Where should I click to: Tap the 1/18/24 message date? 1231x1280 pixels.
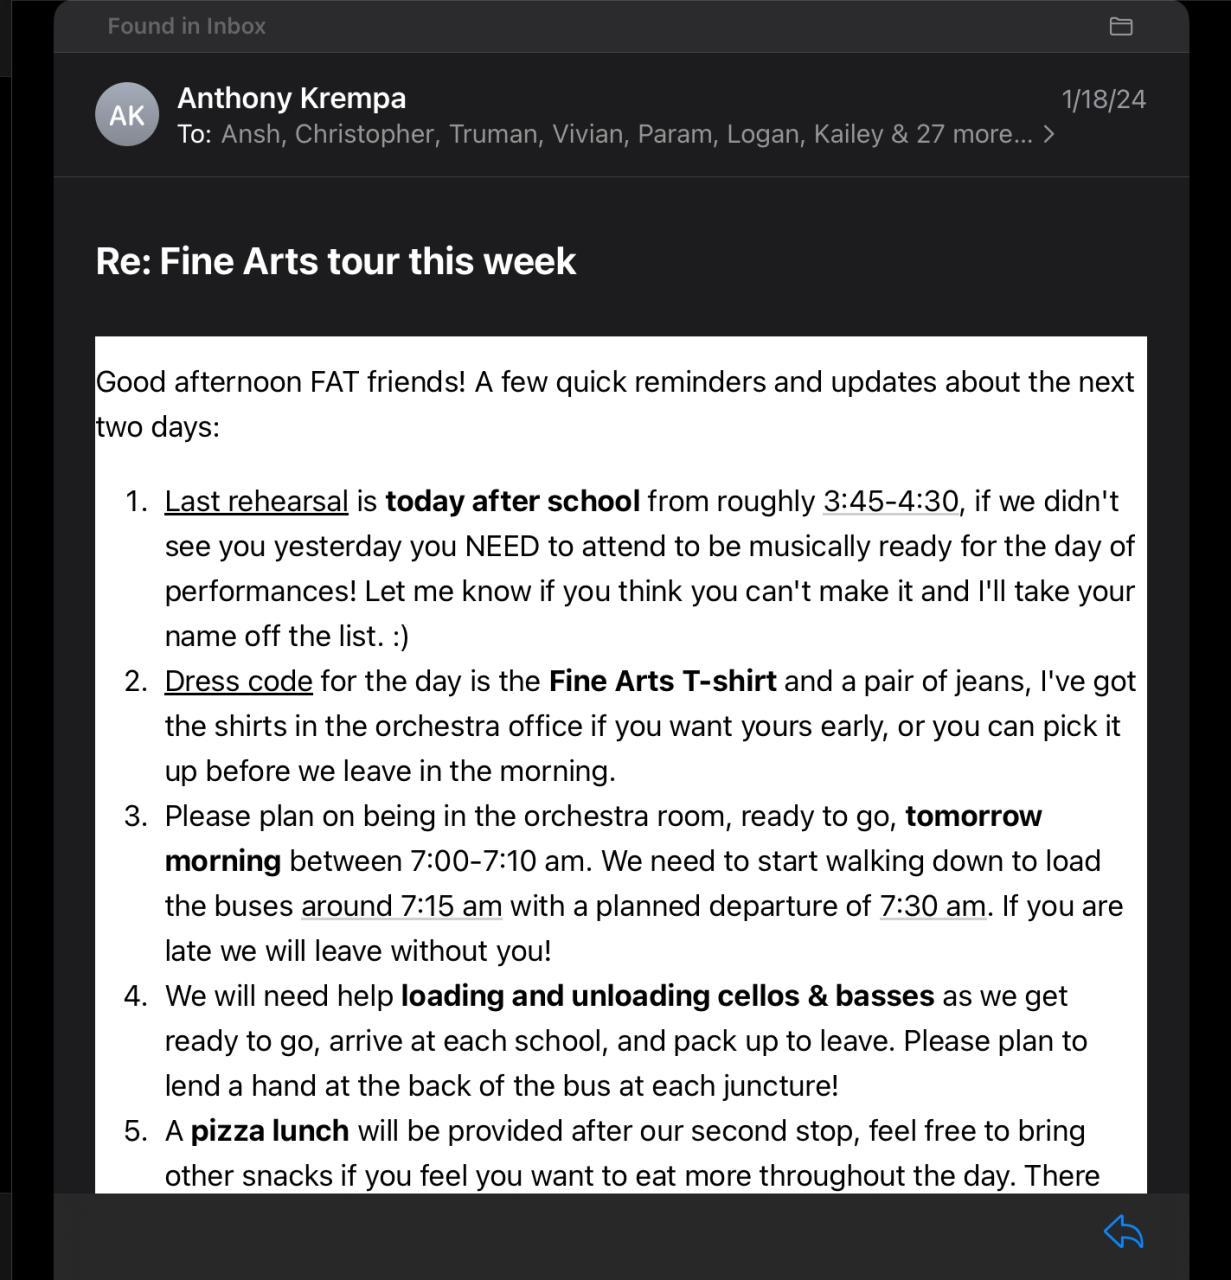click(1103, 99)
